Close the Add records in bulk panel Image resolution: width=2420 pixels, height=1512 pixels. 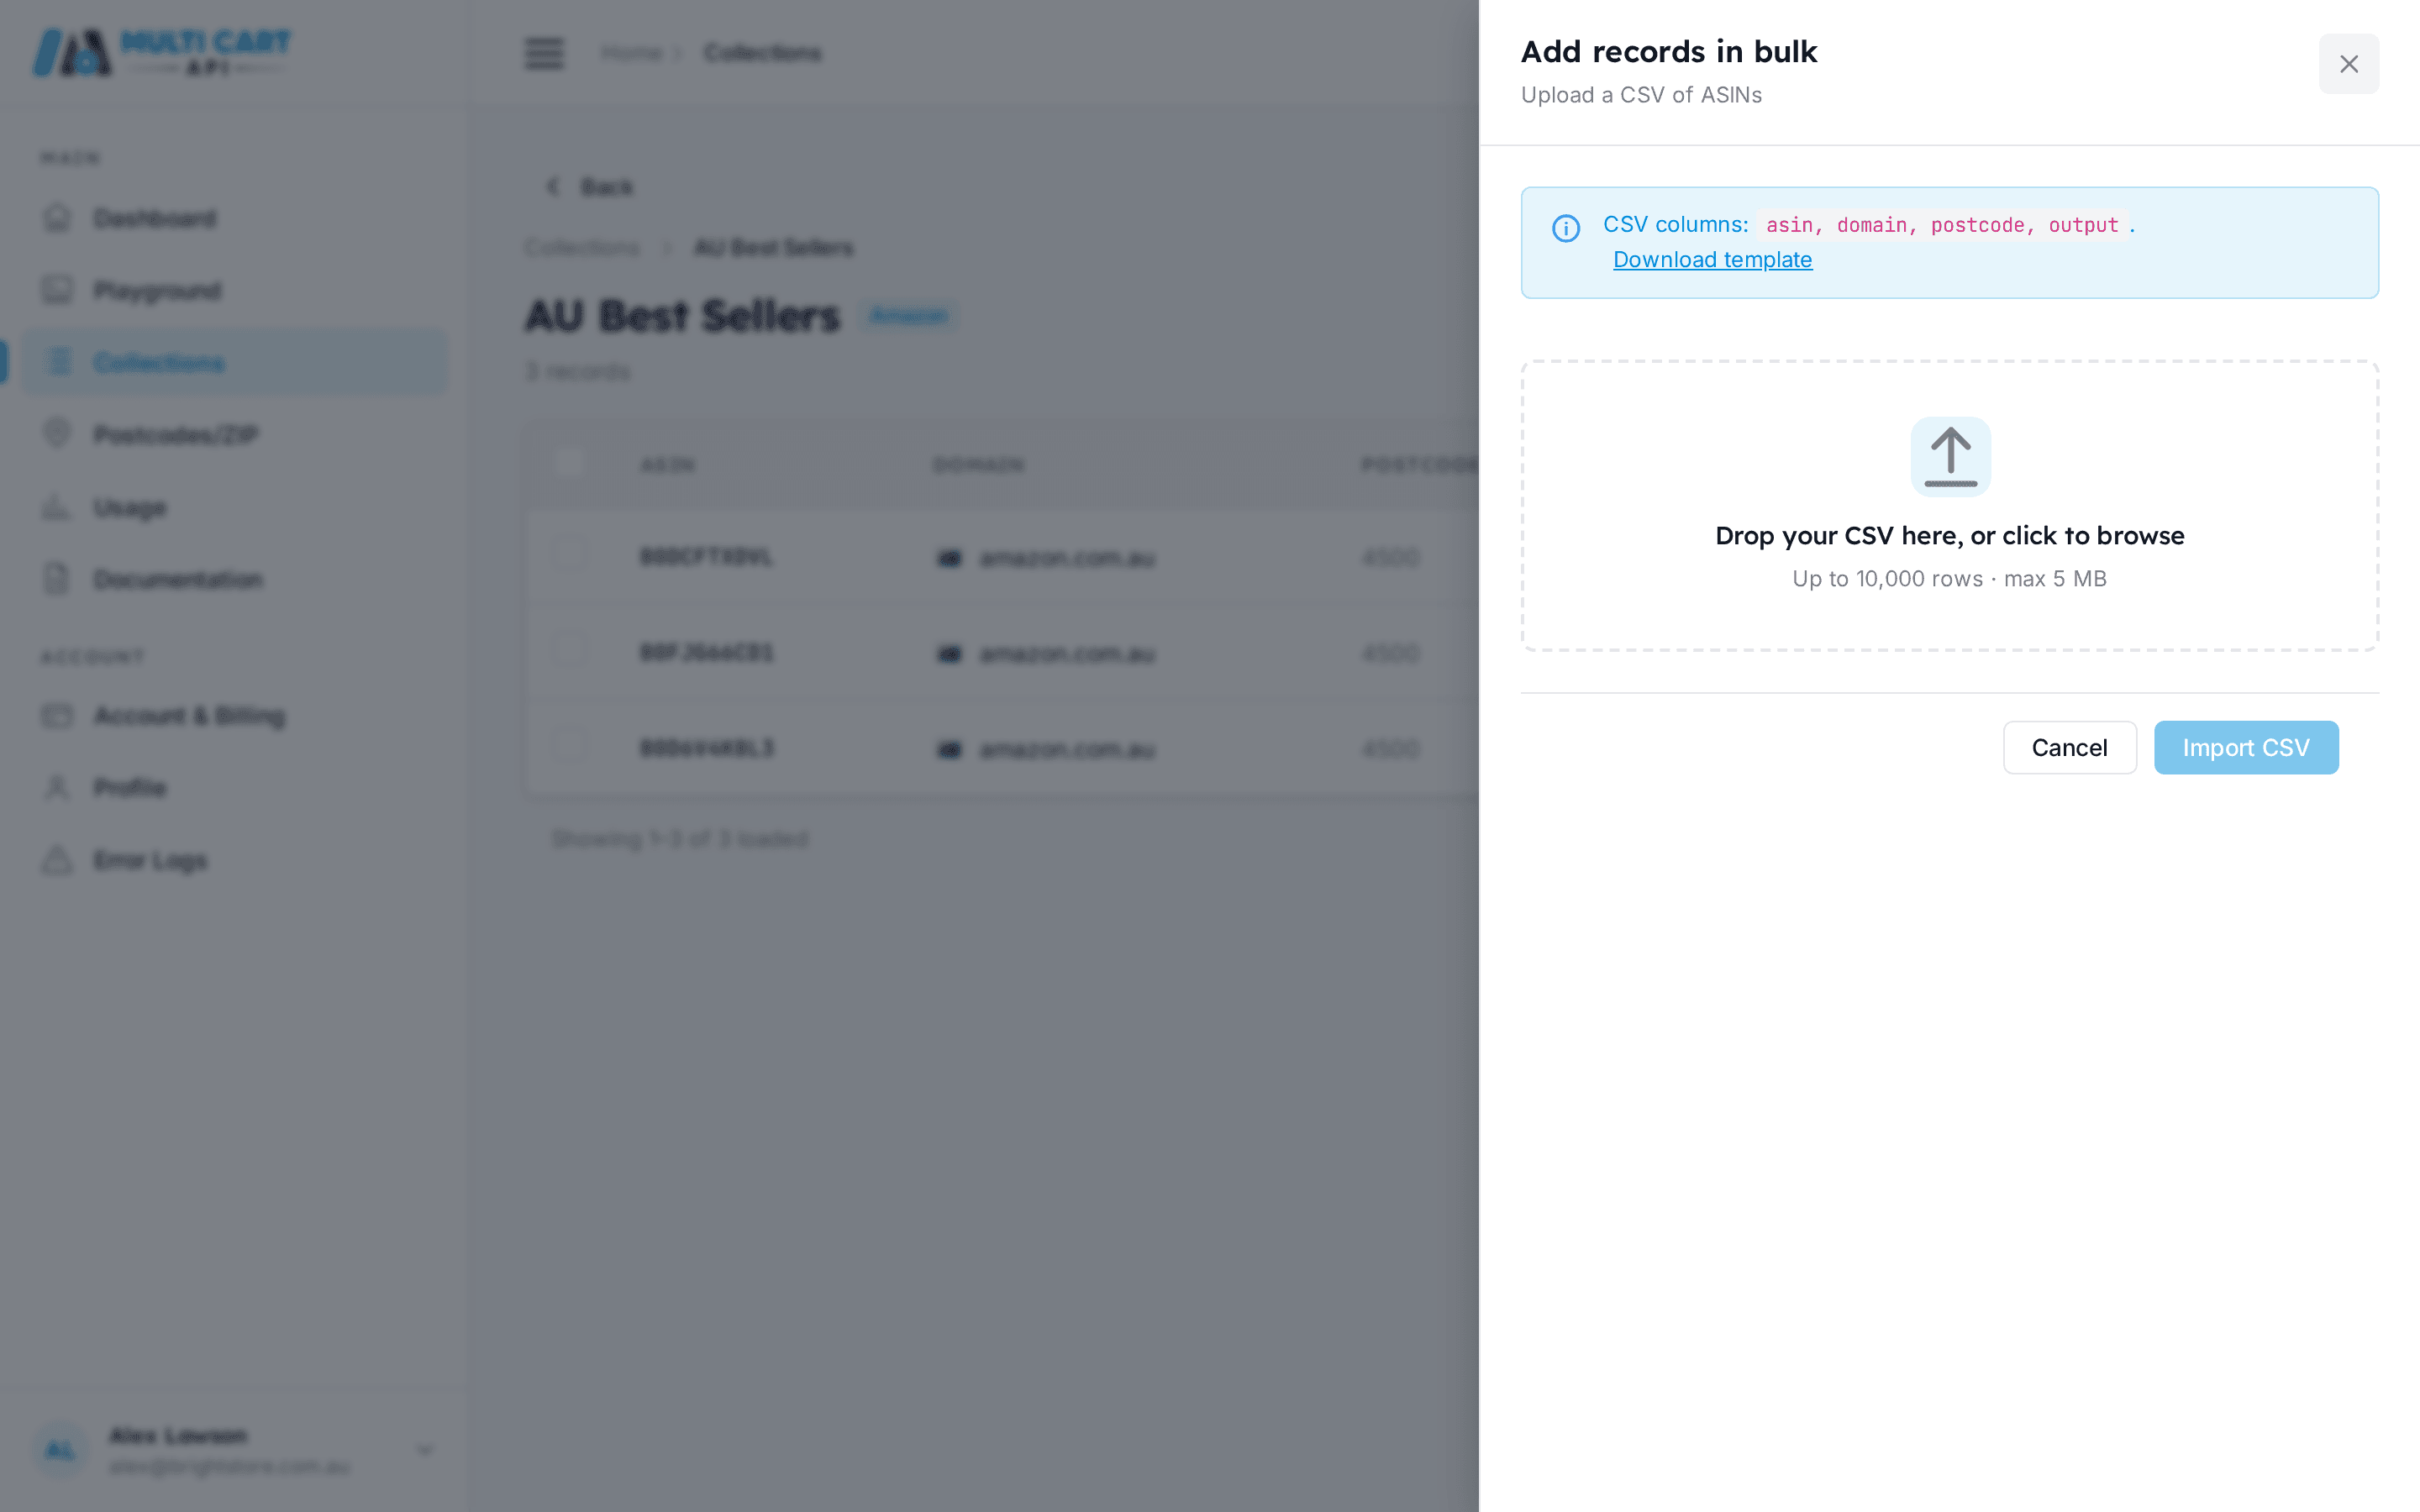pyautogui.click(x=2348, y=64)
